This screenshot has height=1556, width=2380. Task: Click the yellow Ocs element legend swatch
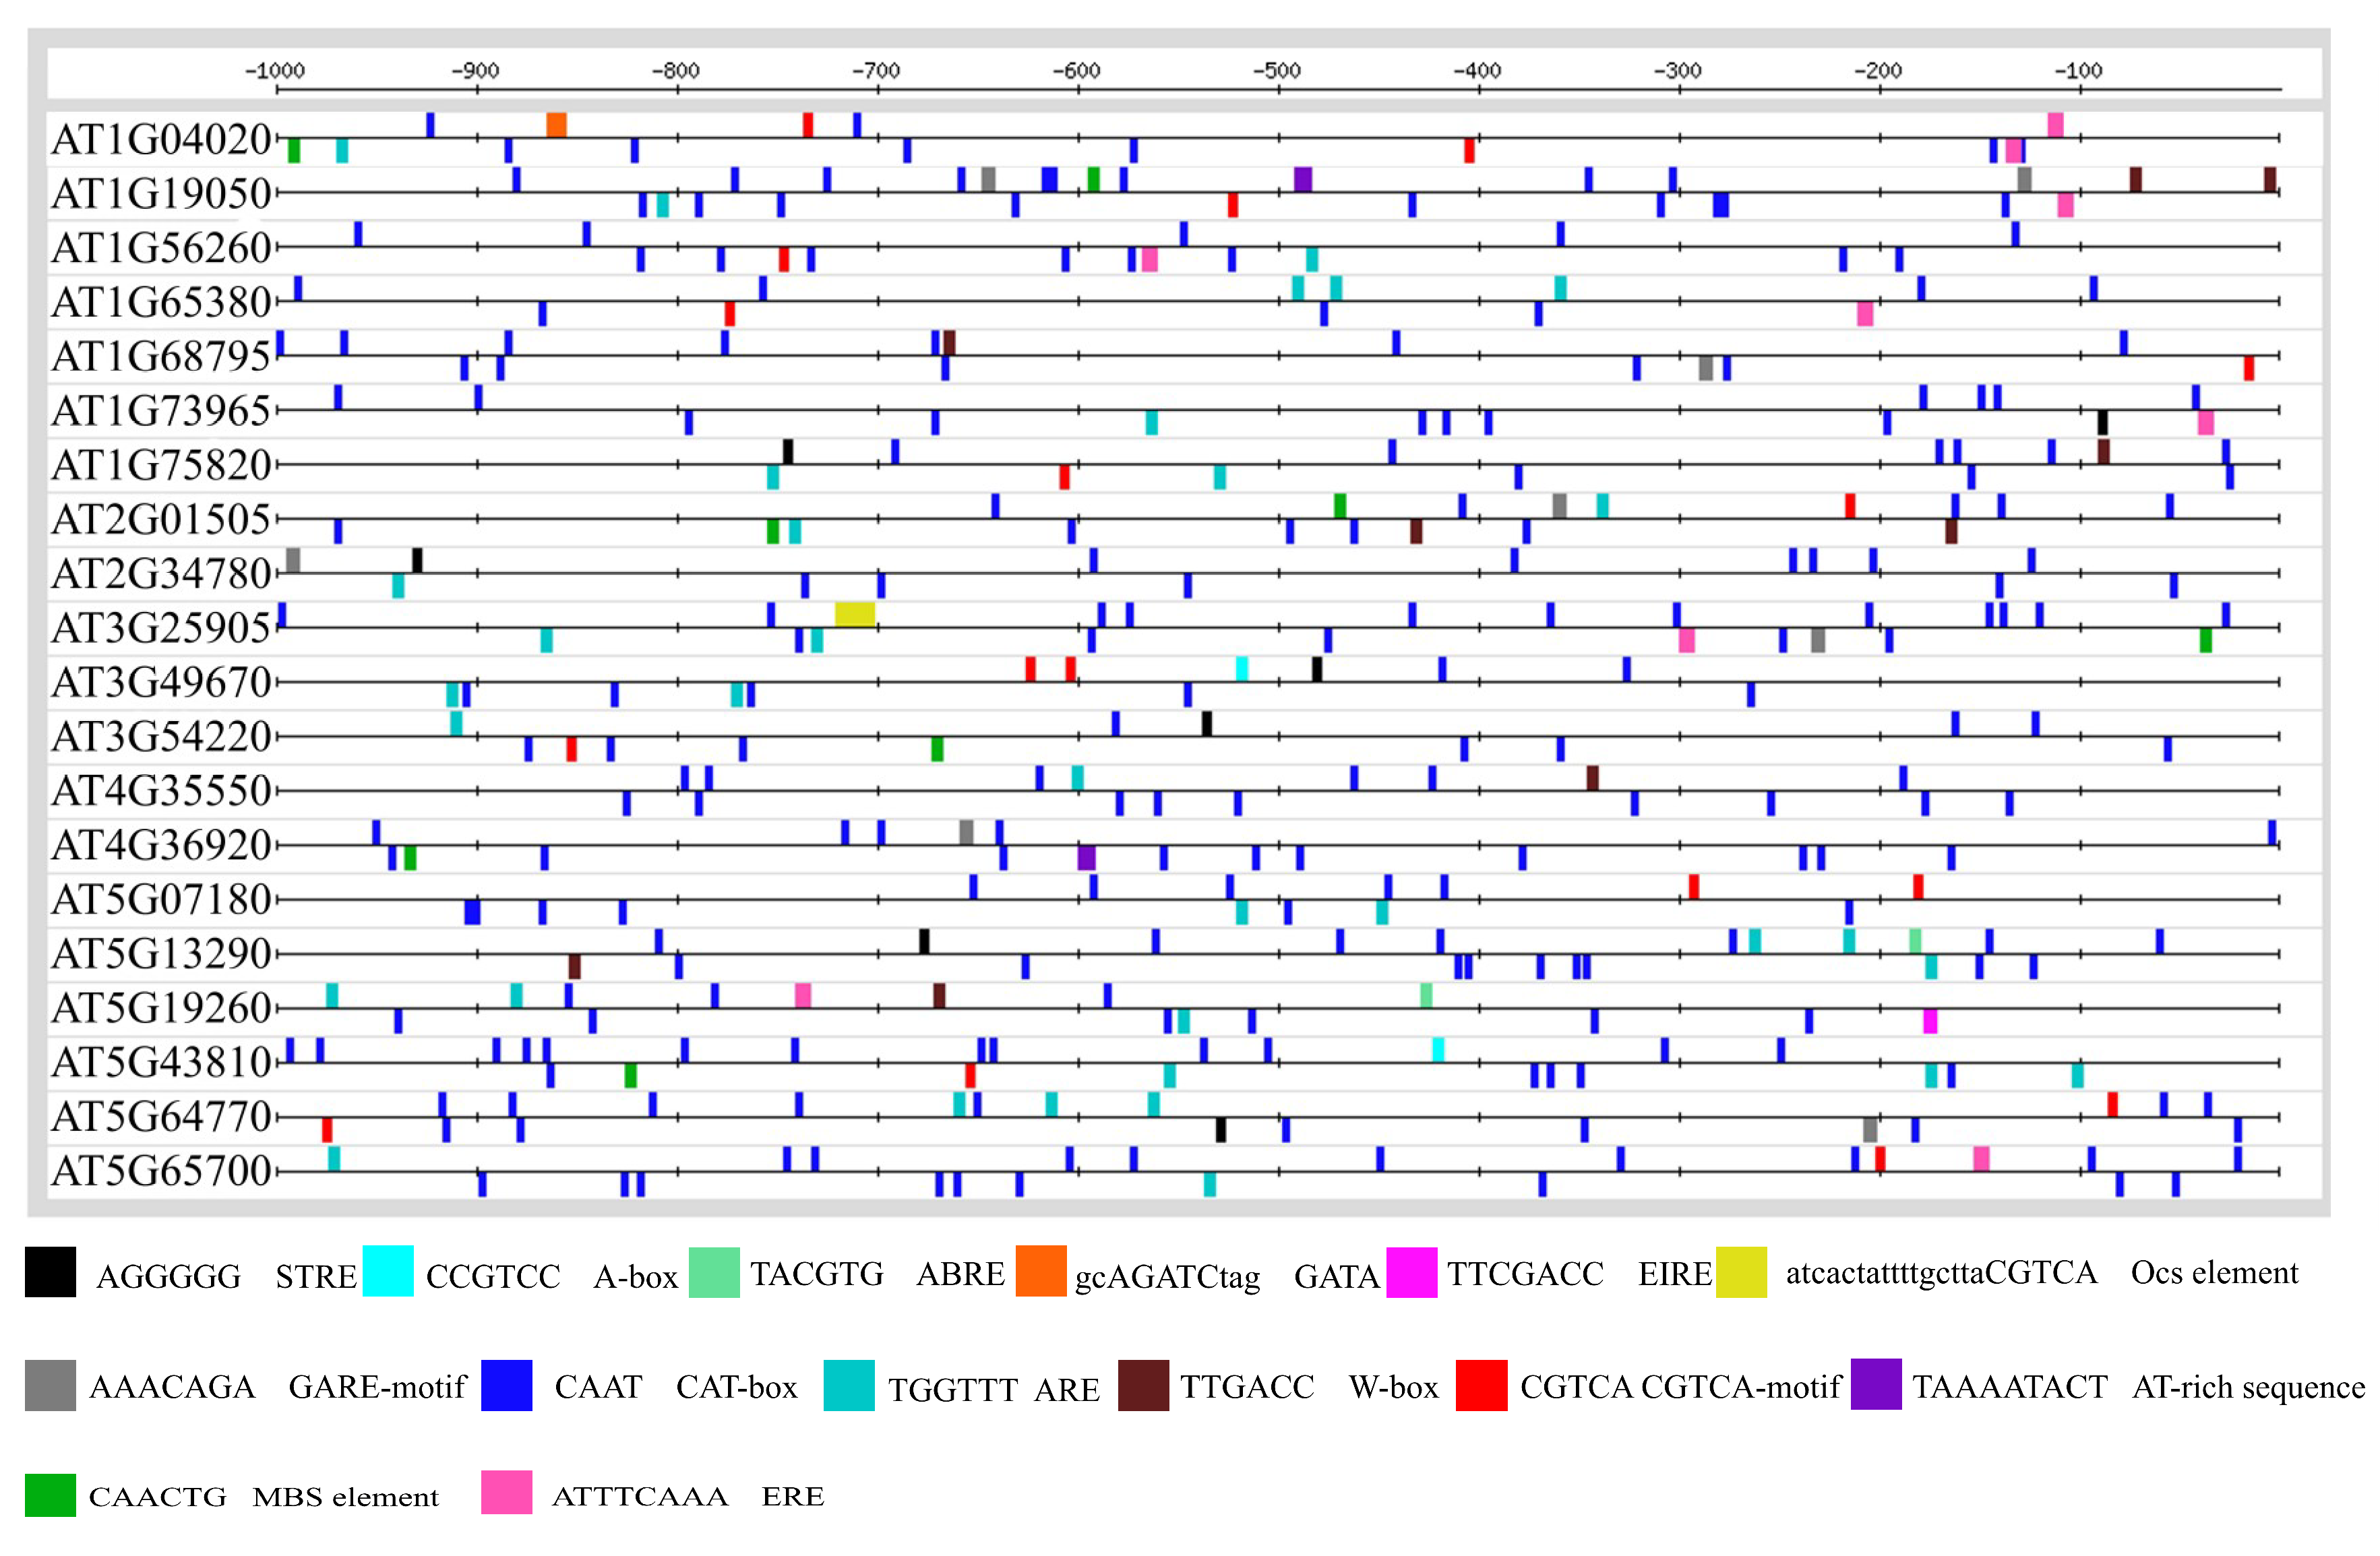tap(1741, 1272)
